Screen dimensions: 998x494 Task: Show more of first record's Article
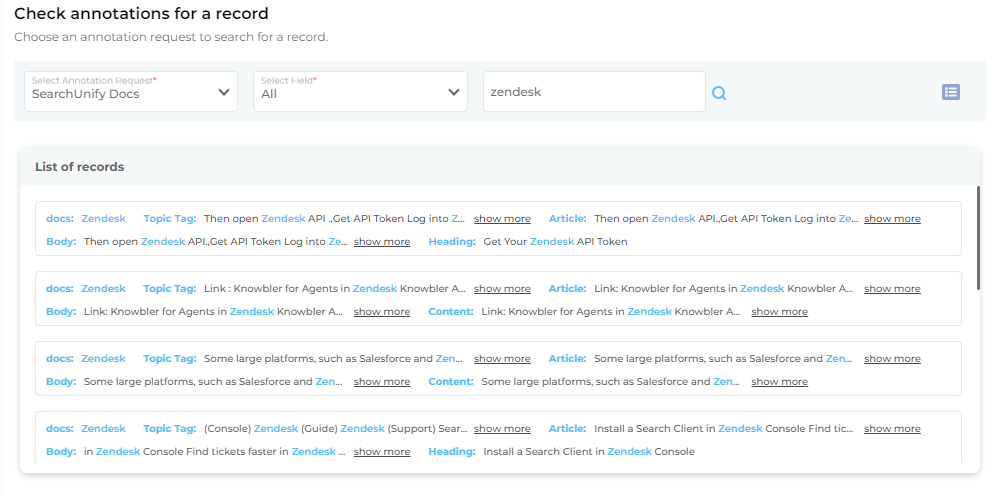[x=892, y=218]
